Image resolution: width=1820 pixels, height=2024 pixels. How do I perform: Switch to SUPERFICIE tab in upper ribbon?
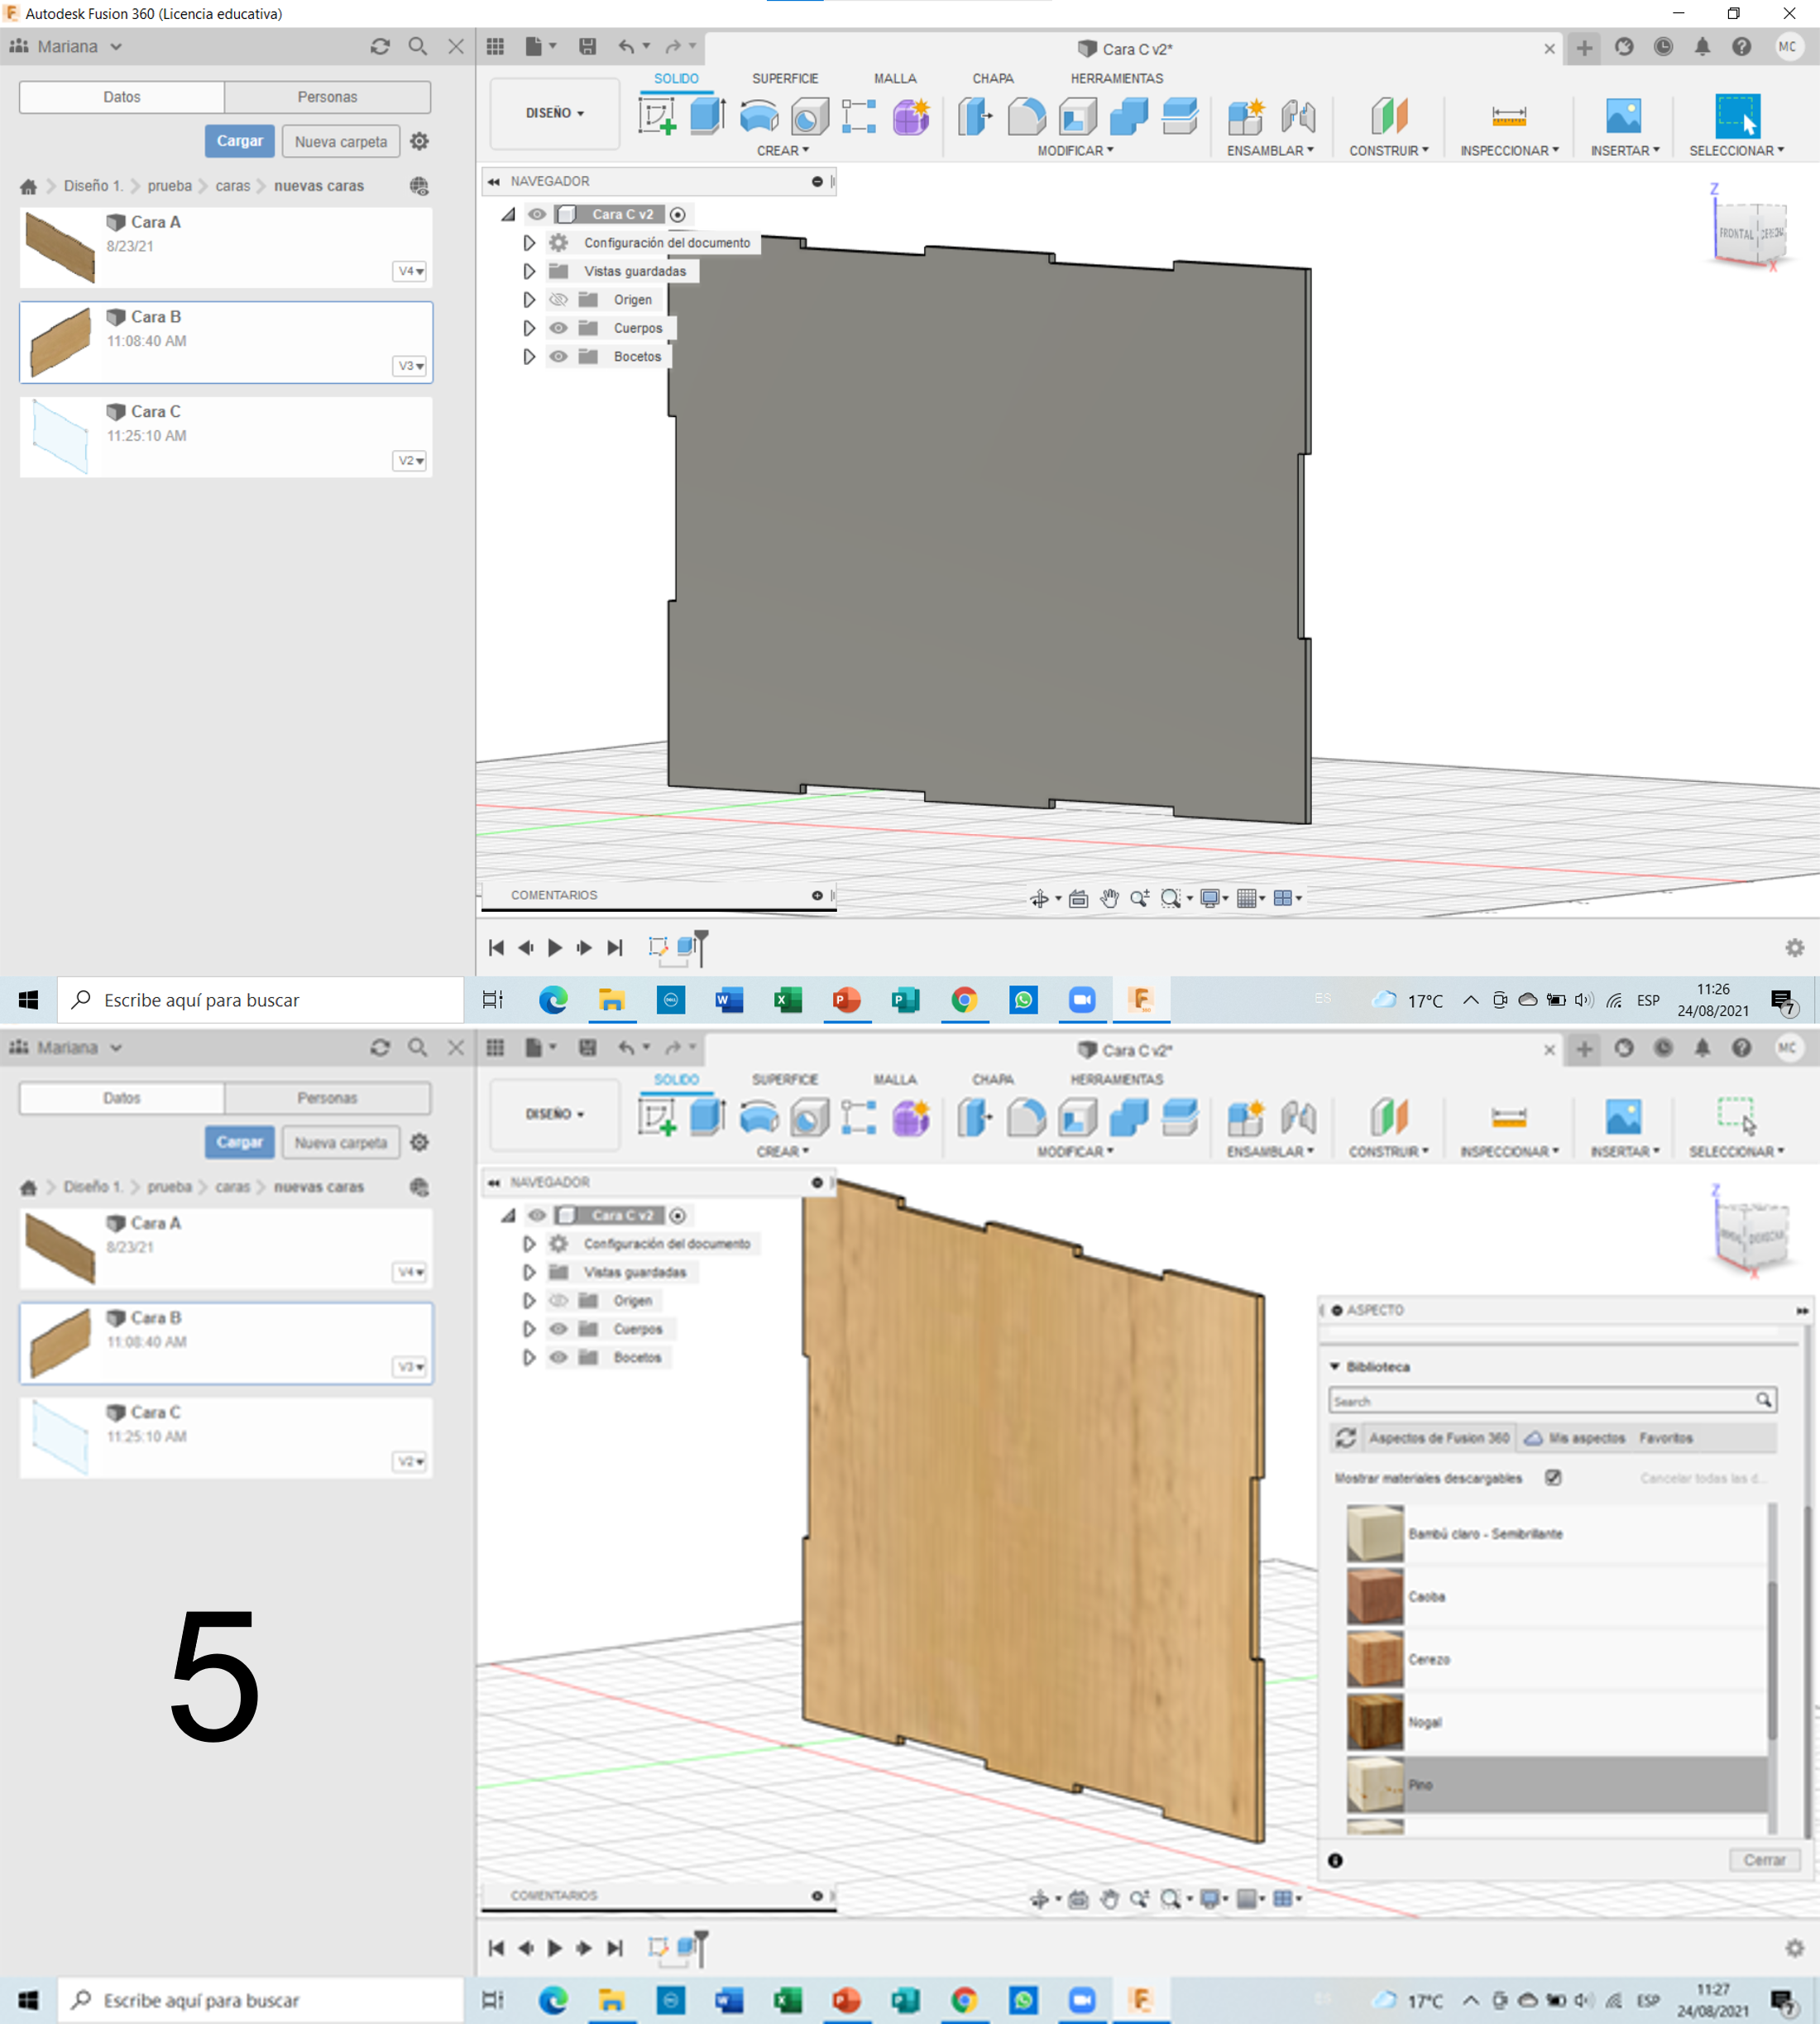pos(785,78)
